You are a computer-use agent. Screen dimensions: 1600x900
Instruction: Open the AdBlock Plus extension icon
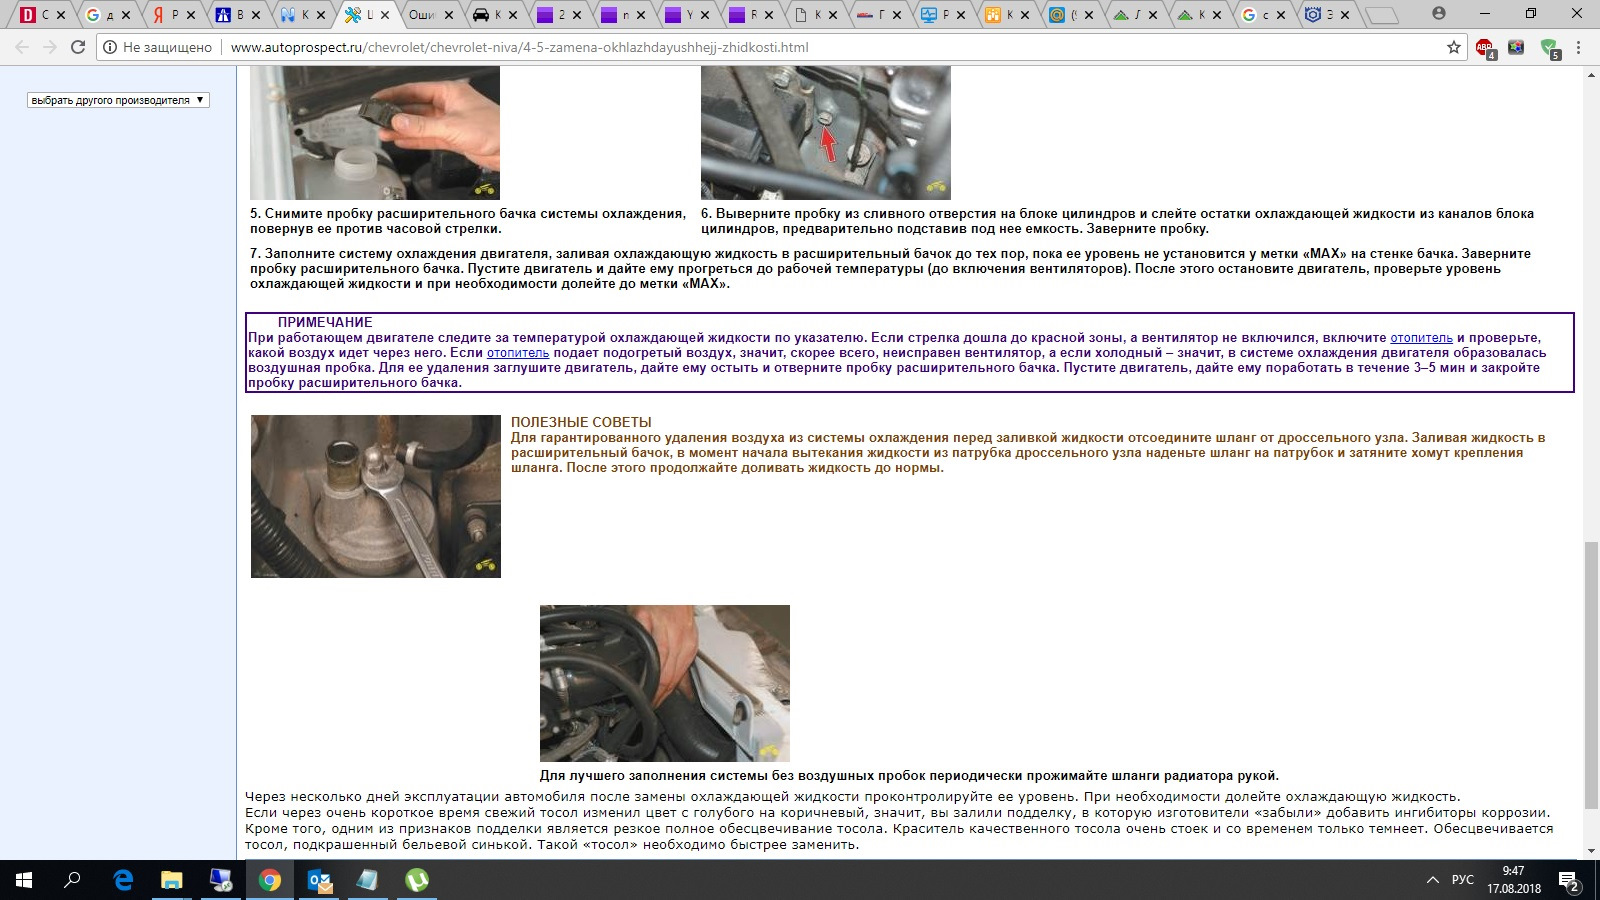coord(1485,47)
